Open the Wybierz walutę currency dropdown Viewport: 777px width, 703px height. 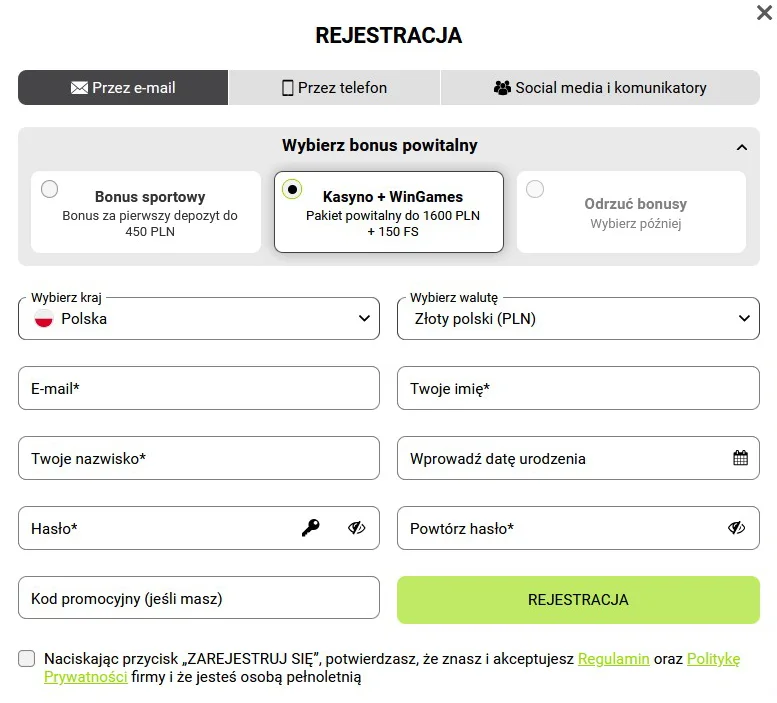tap(578, 319)
